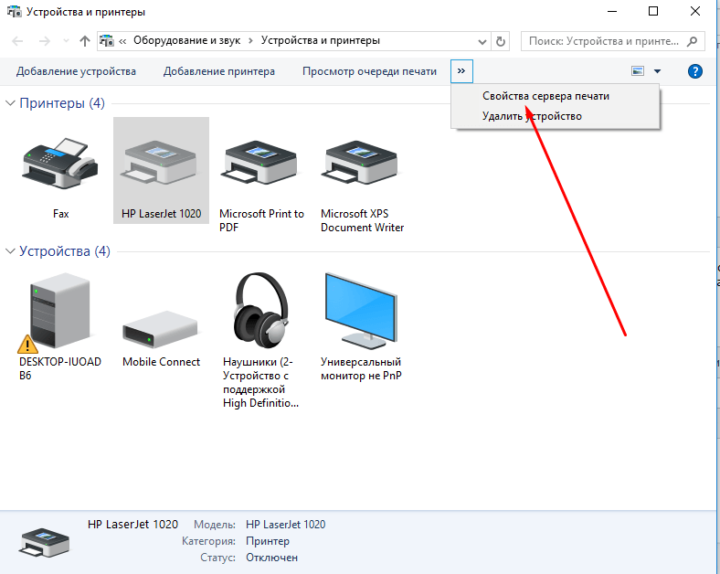Click the toolbar overflow chevron button
Viewport: 720px width, 574px height.
coord(461,72)
